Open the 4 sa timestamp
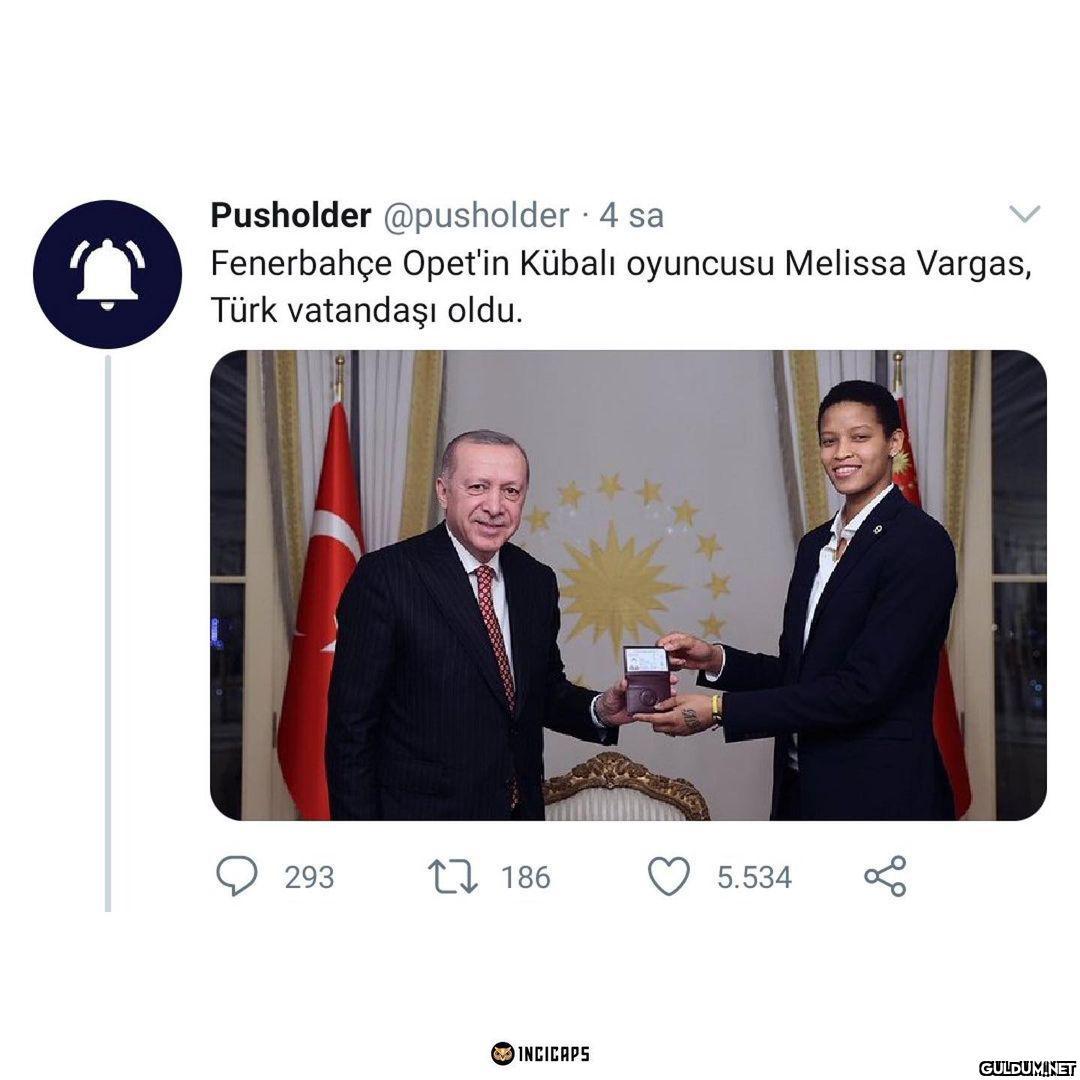1080x1080 pixels. 631,216
